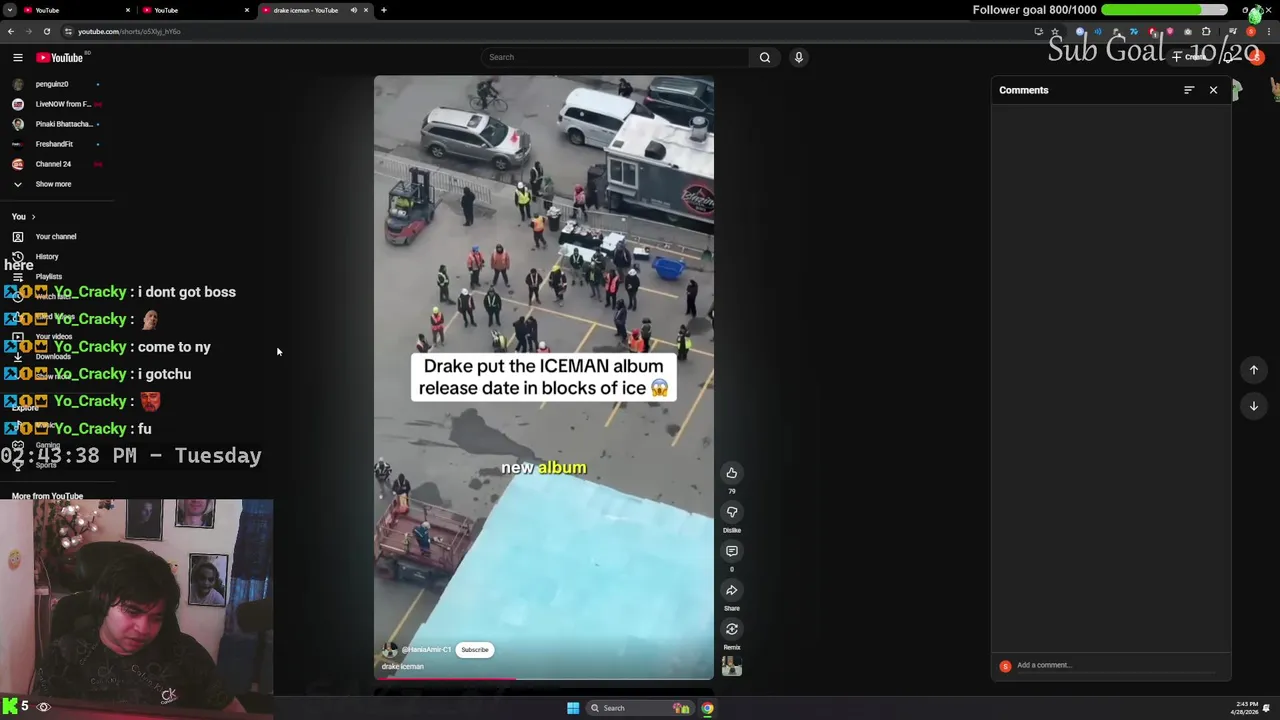Reload the page in browser toolbar

tap(46, 31)
